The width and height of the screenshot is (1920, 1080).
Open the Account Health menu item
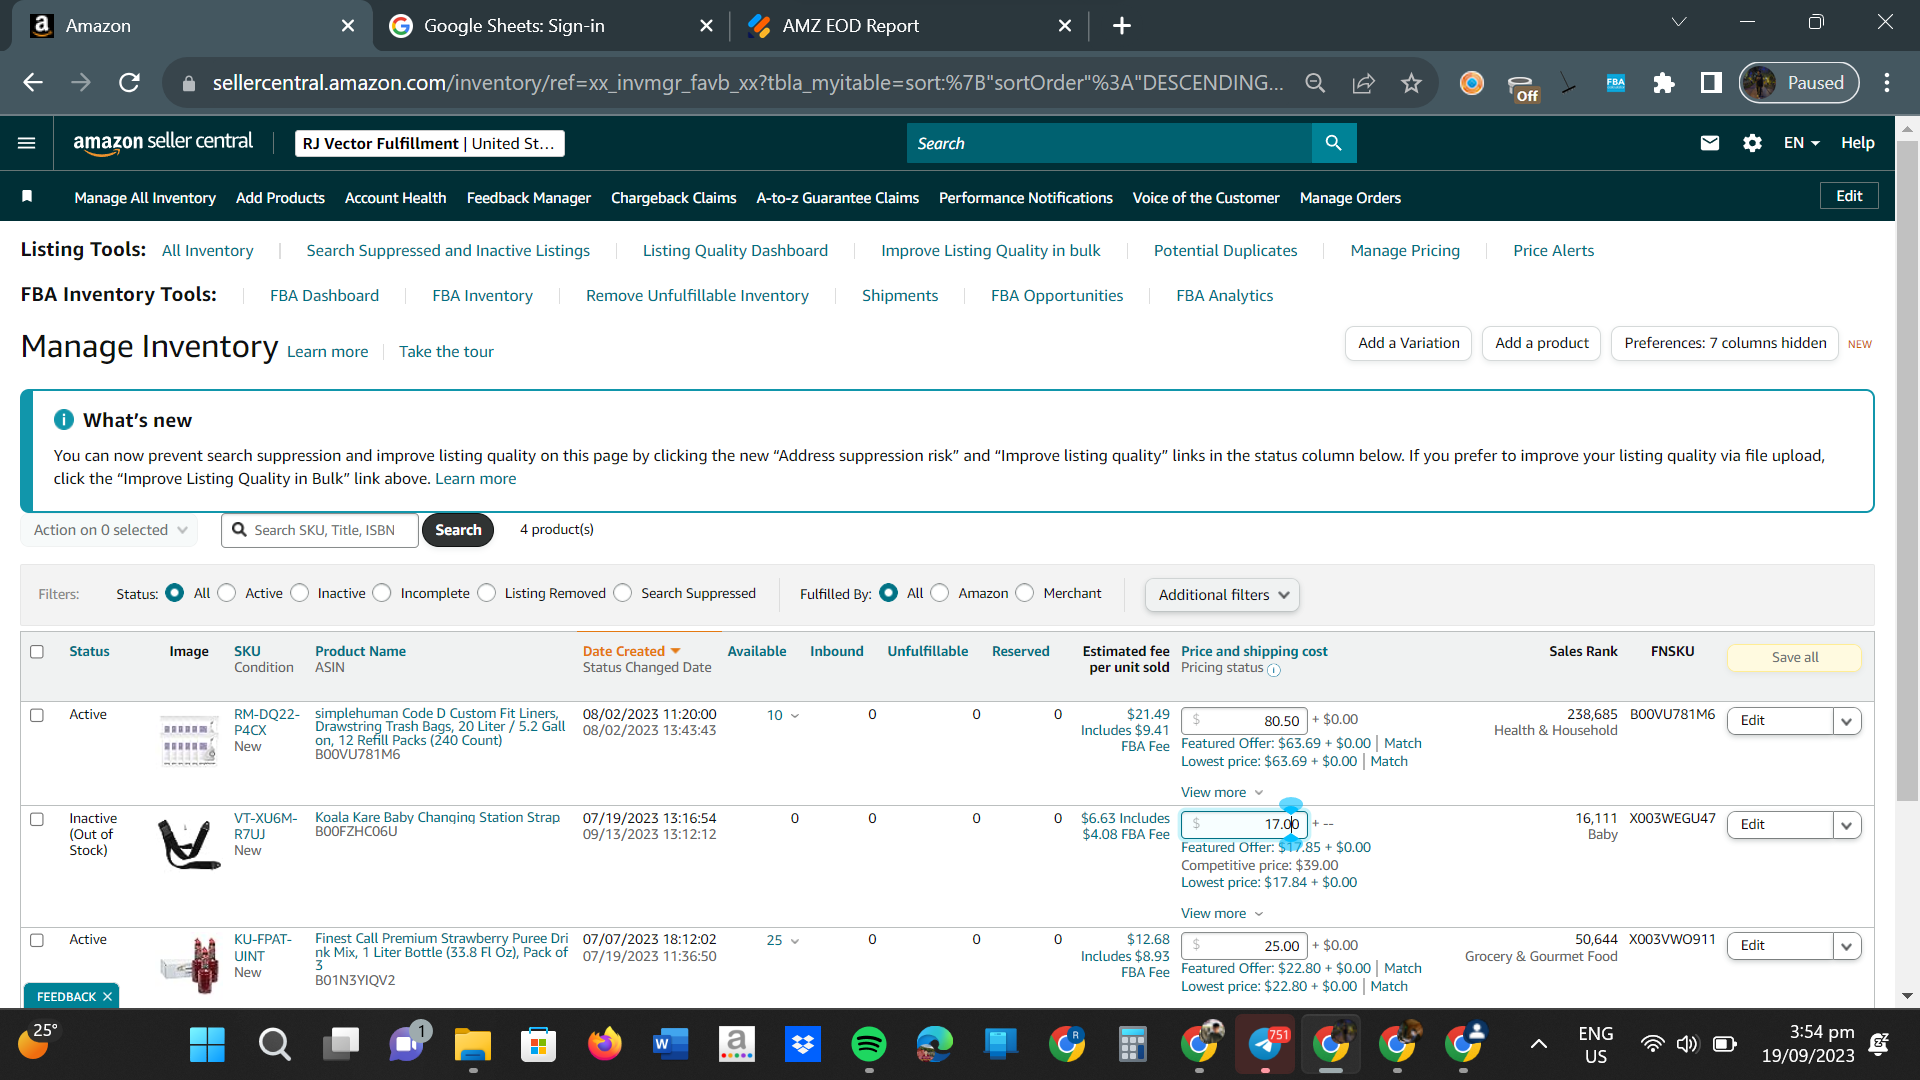(395, 198)
